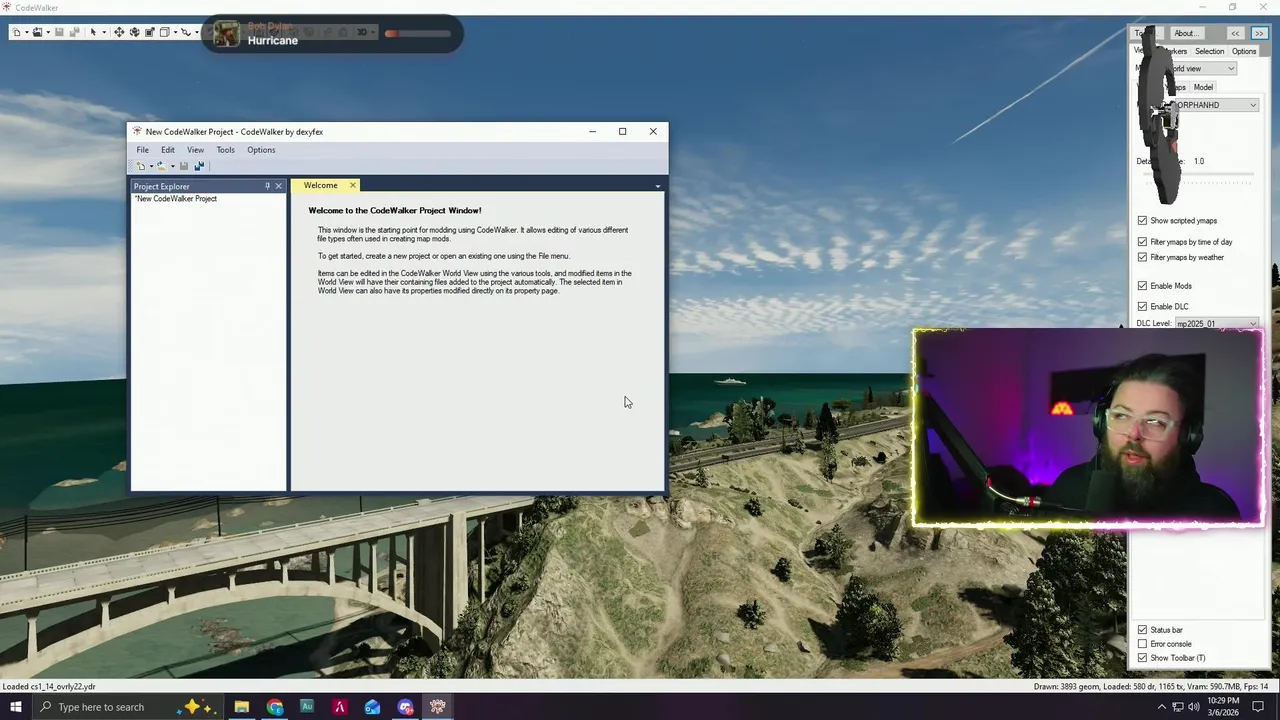
Task: Toggle Enable DLC checkbox
Action: tap(1142, 306)
